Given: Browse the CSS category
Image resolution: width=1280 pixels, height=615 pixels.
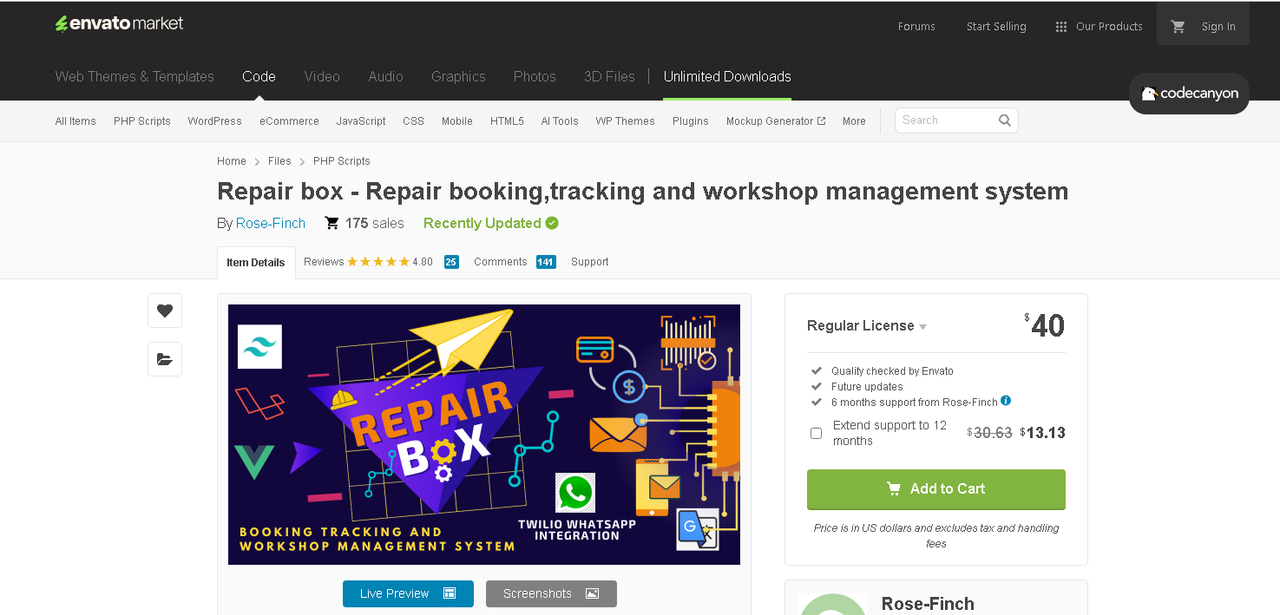Looking at the screenshot, I should [x=413, y=121].
